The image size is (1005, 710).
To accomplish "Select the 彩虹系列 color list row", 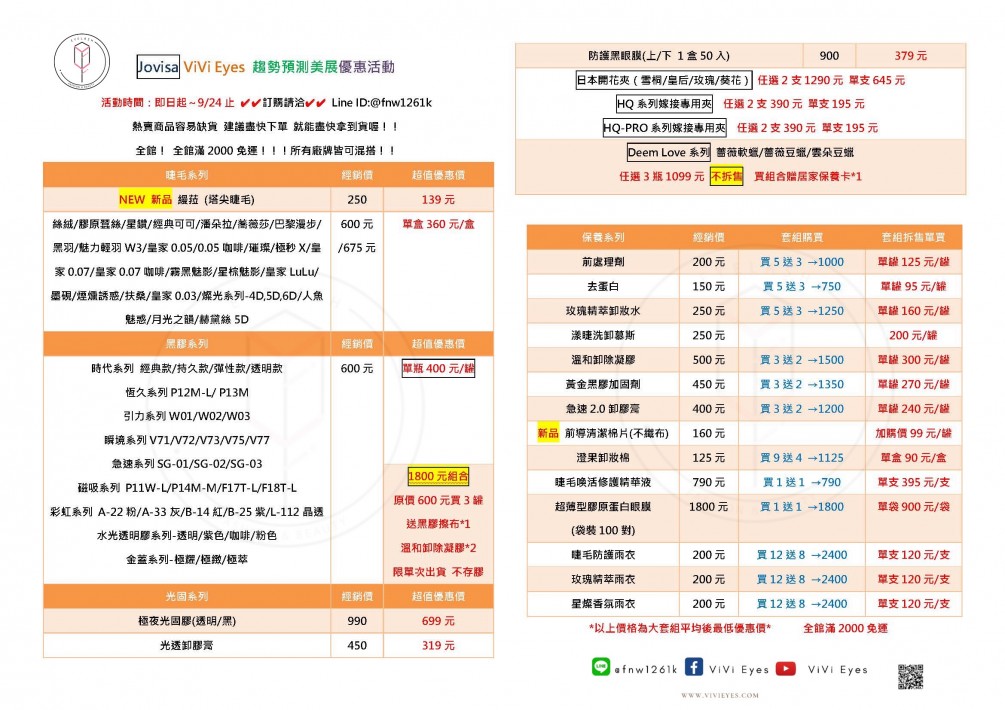I will pos(187,512).
